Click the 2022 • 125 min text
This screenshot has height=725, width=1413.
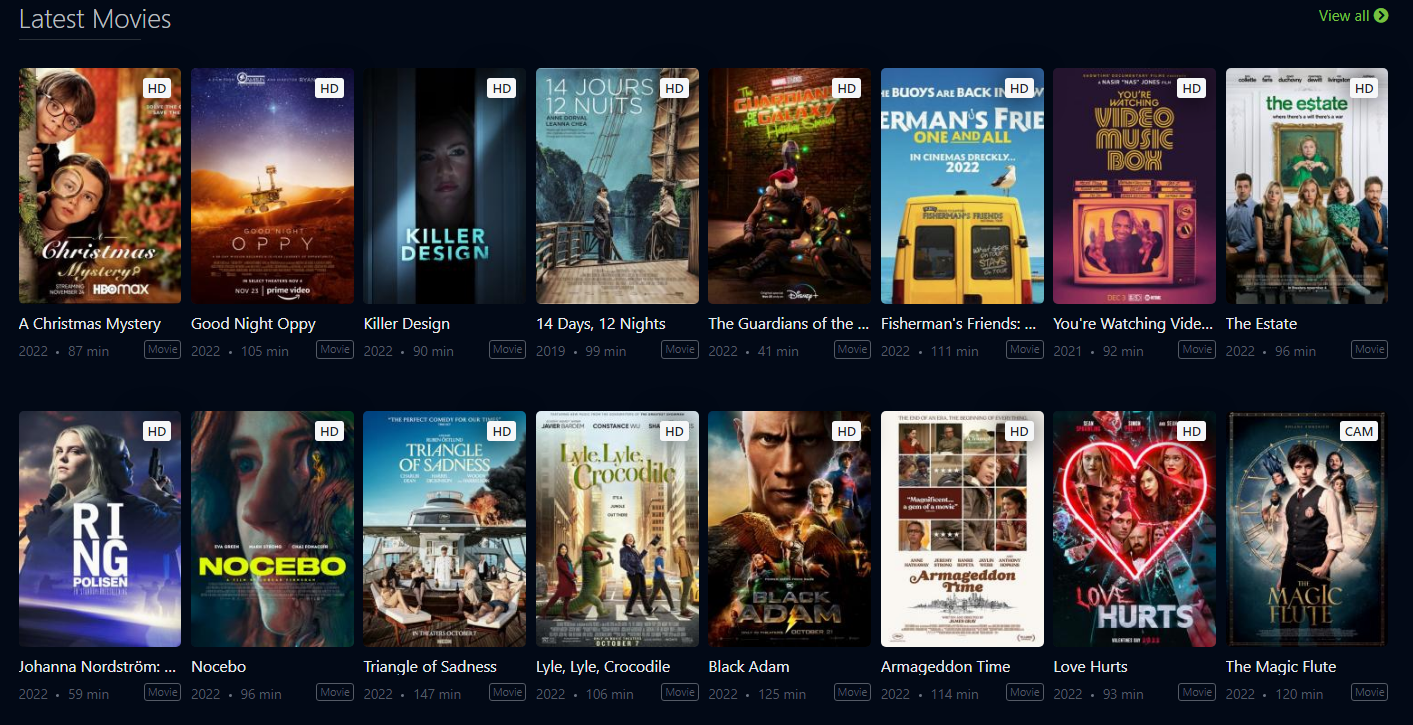[757, 694]
